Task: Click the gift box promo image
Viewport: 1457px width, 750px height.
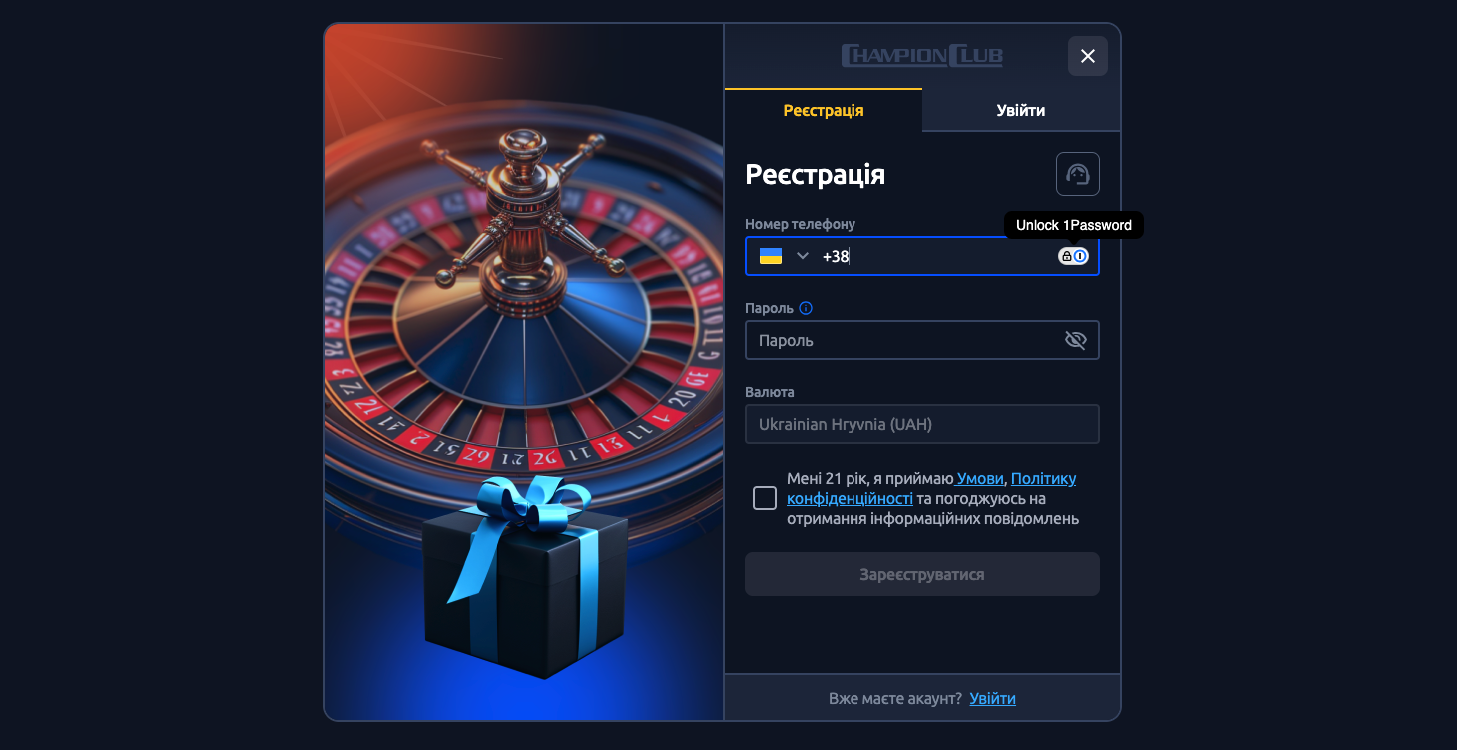Action: [x=524, y=577]
